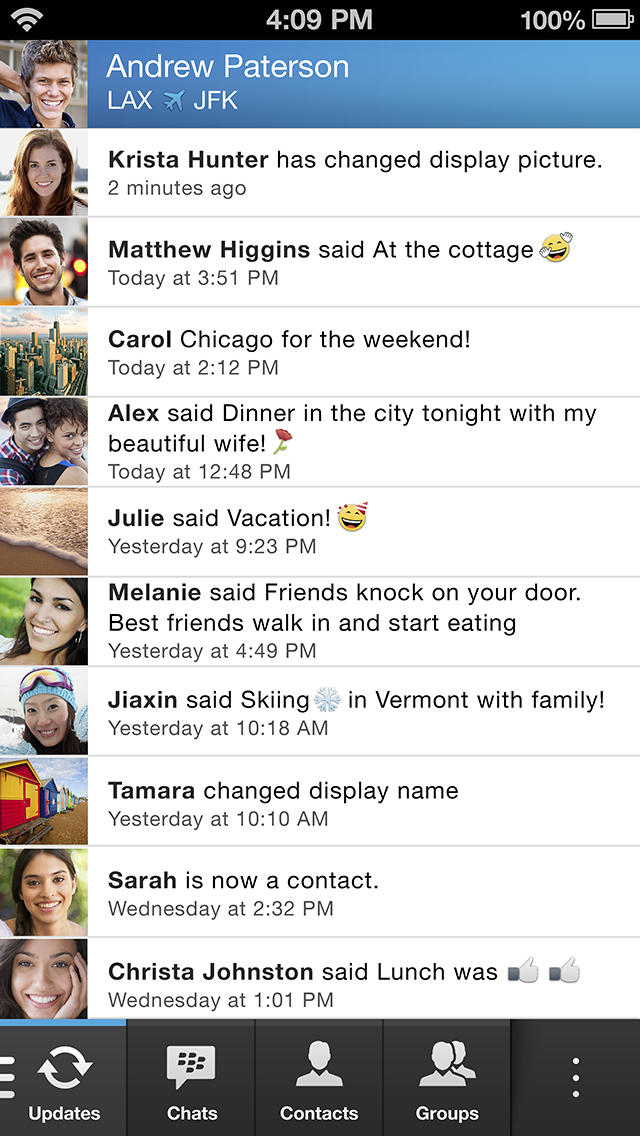Open the three-dot overflow menu
Screen dimensions: 640x1136
tap(575, 1078)
